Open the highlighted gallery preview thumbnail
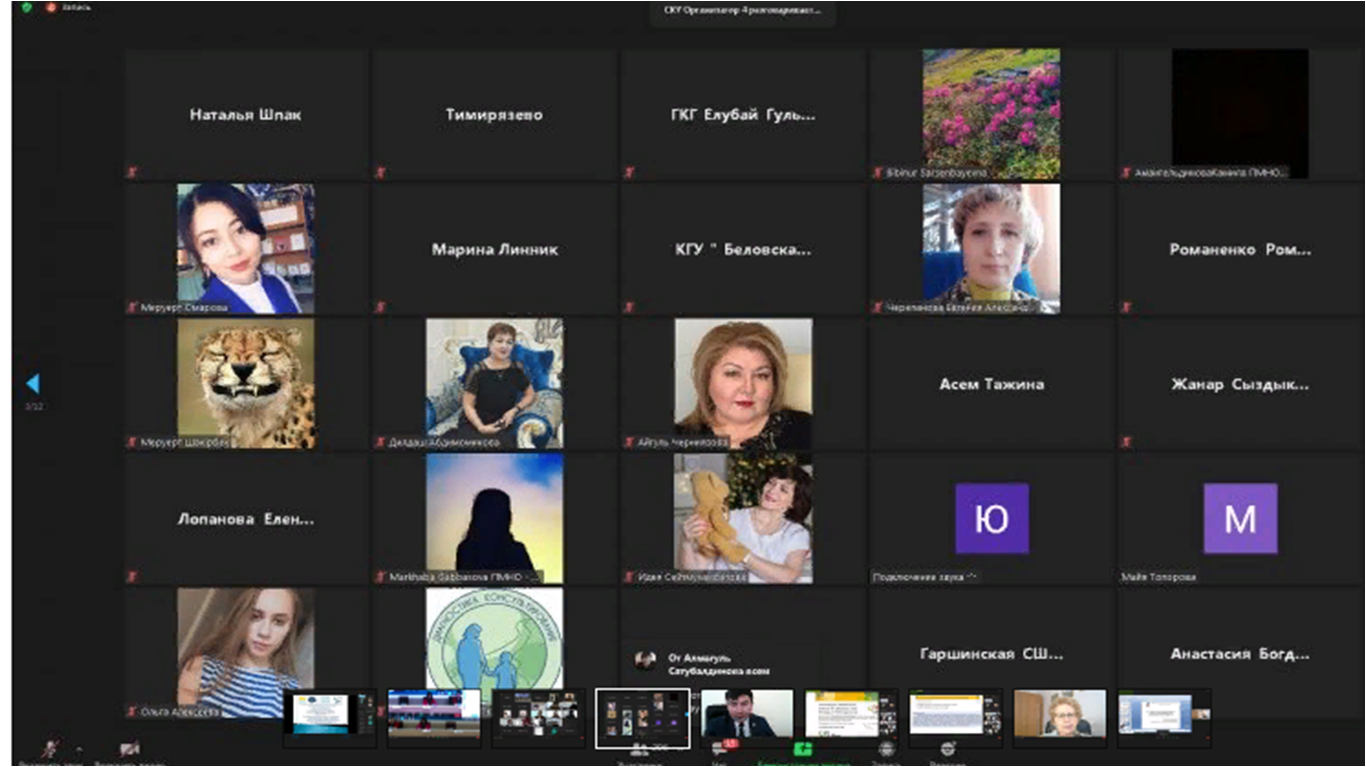 (x=642, y=717)
